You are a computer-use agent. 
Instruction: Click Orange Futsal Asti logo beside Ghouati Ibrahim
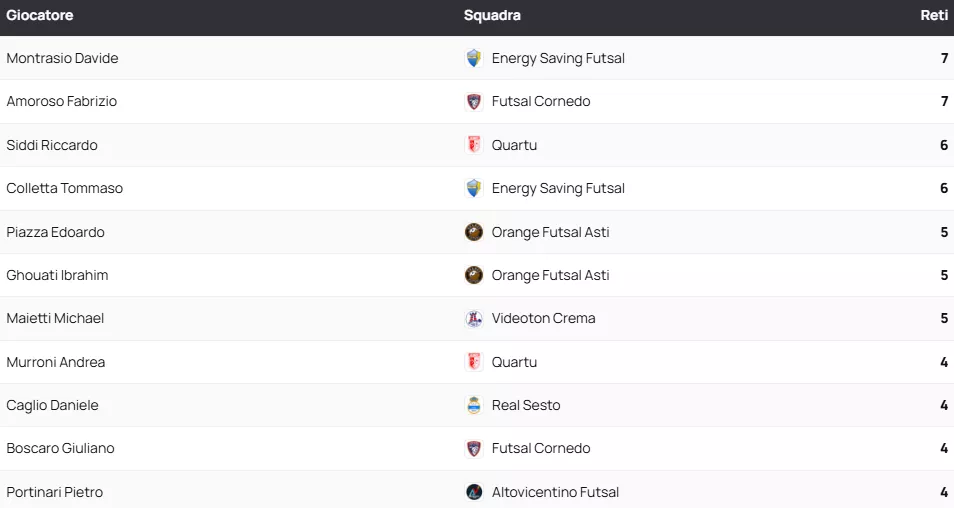point(474,275)
